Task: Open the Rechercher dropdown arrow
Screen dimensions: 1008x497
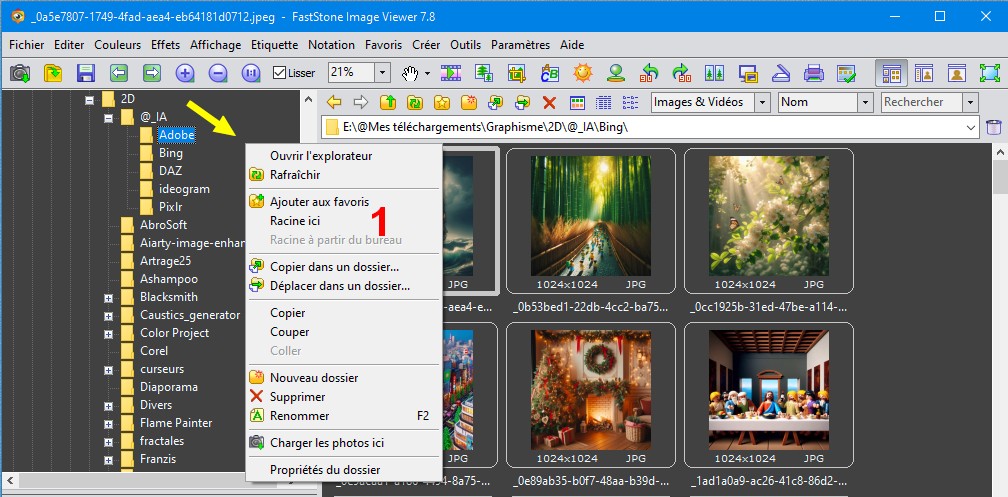Action: click(x=970, y=102)
